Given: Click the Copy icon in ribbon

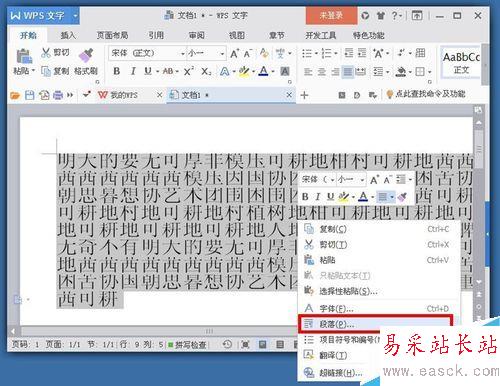Looking at the screenshot, I should tap(46, 71).
